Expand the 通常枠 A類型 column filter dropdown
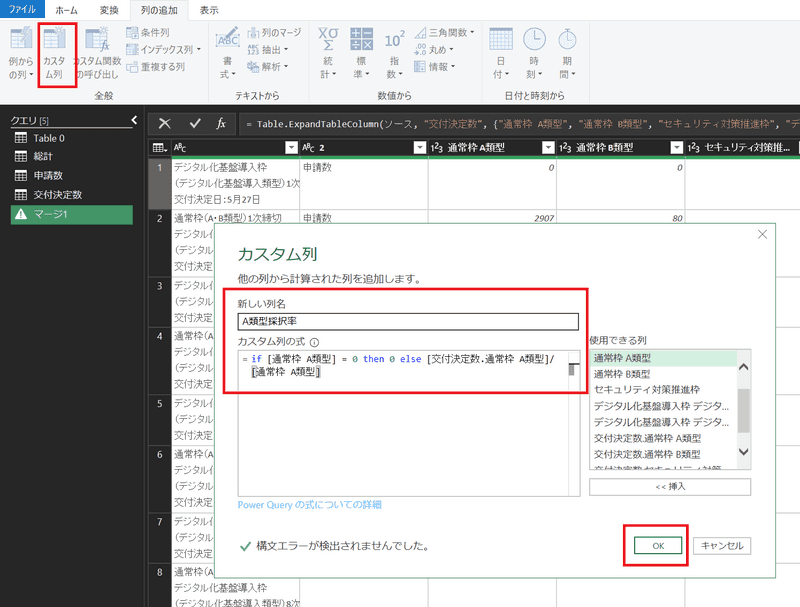 547,148
